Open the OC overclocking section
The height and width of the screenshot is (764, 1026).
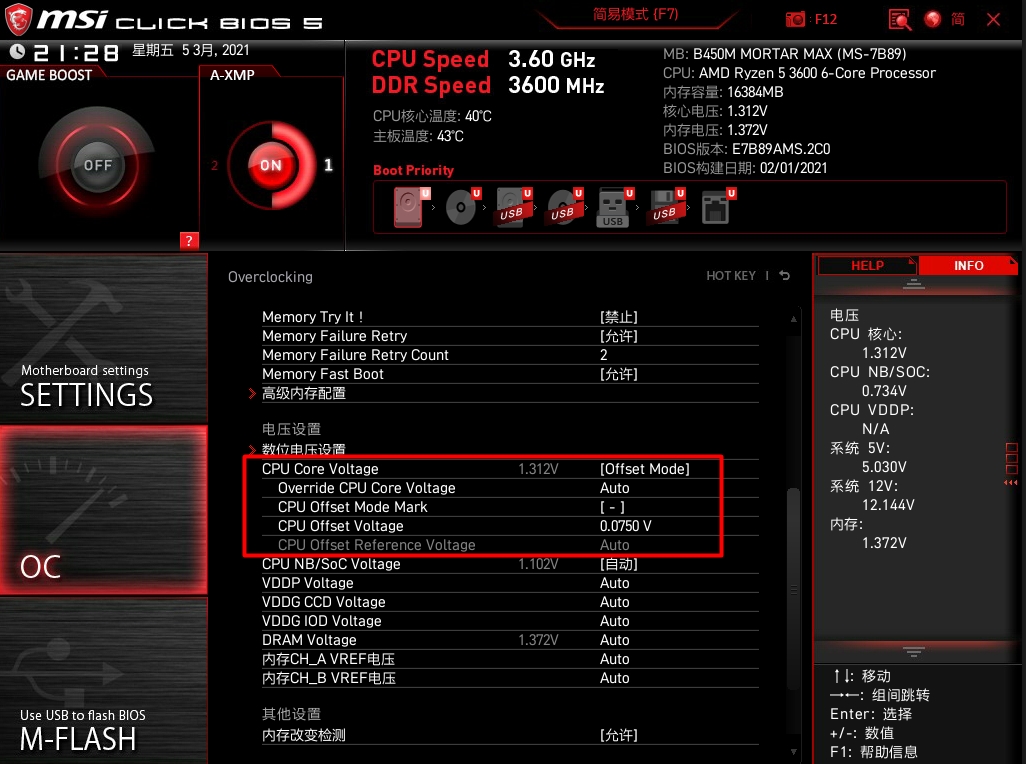pos(104,511)
